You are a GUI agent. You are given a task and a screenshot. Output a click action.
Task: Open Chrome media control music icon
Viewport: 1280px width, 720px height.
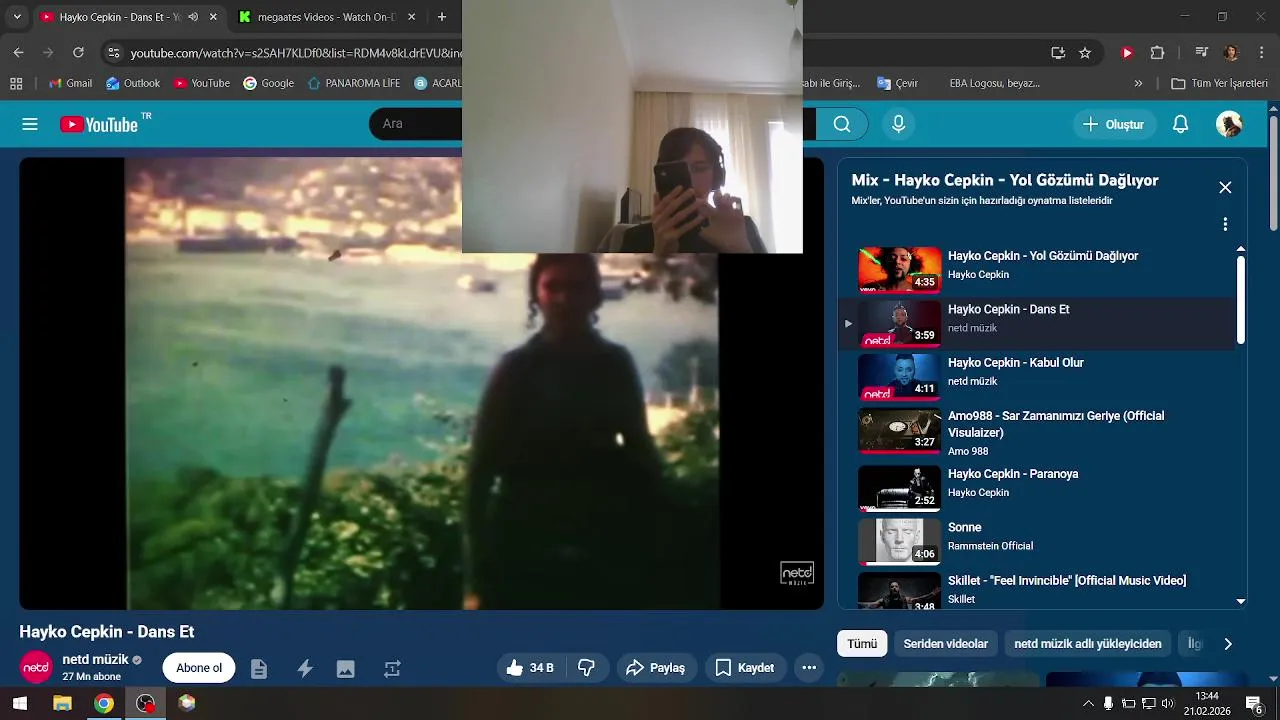(x=1202, y=53)
